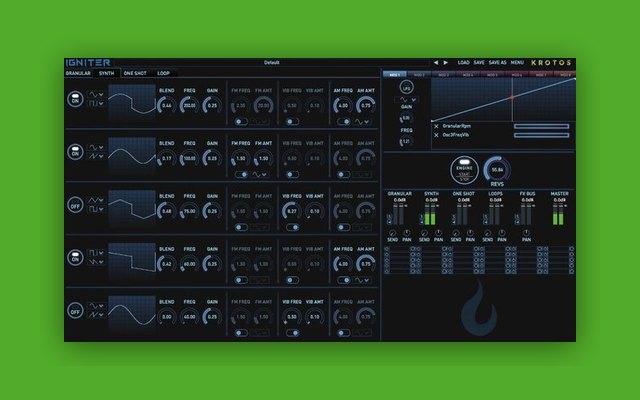Image resolution: width=640 pixels, height=400 pixels.
Task: Open AM waveform dropdown in oscillator 1 row
Action: 362,122
